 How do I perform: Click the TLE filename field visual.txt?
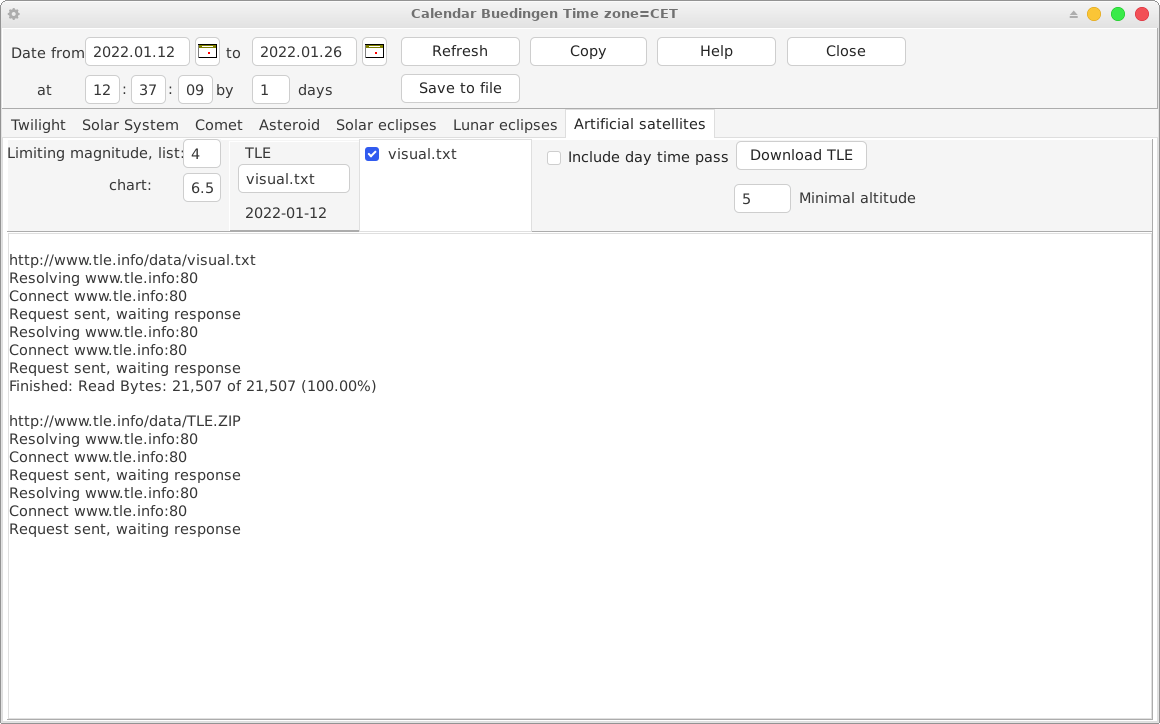tap(294, 179)
